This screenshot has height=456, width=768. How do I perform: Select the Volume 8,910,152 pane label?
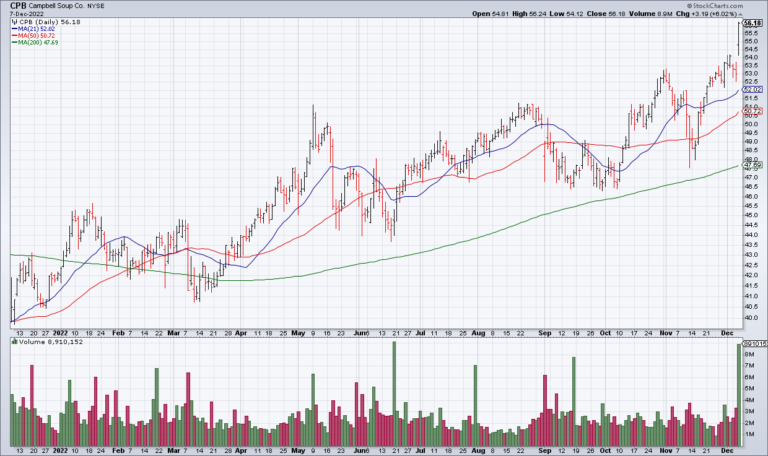point(51,342)
